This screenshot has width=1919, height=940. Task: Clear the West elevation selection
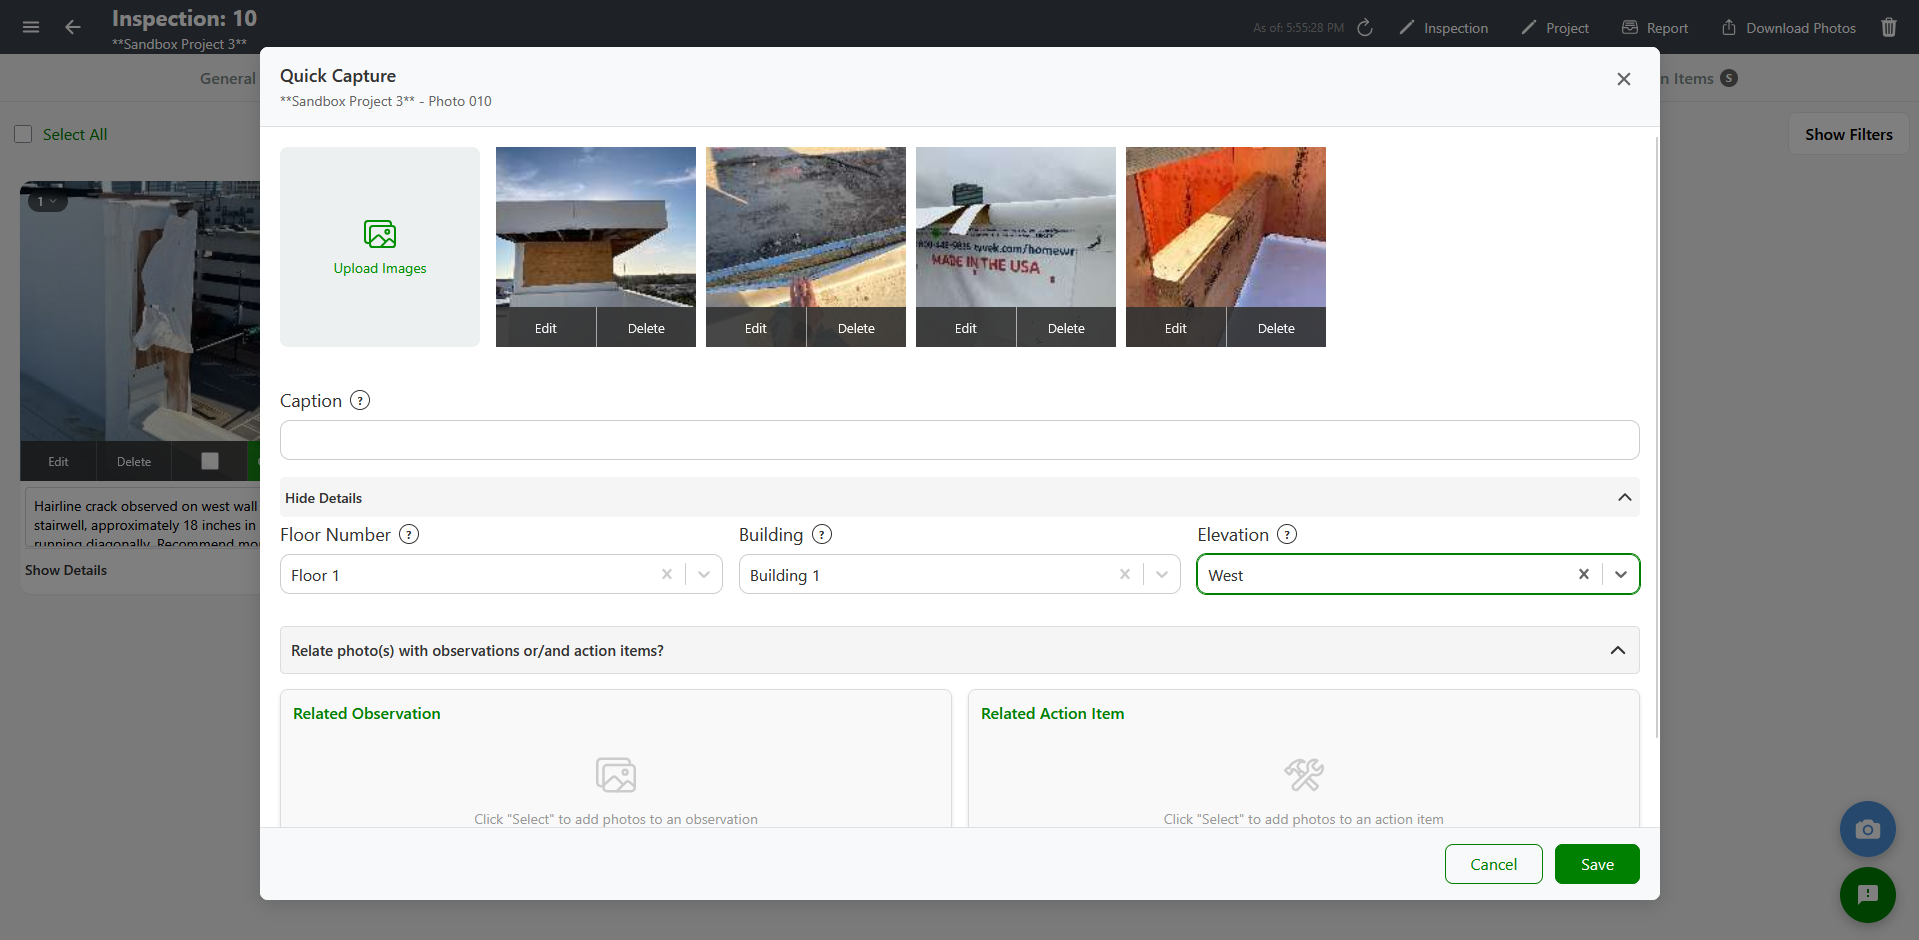tap(1584, 574)
